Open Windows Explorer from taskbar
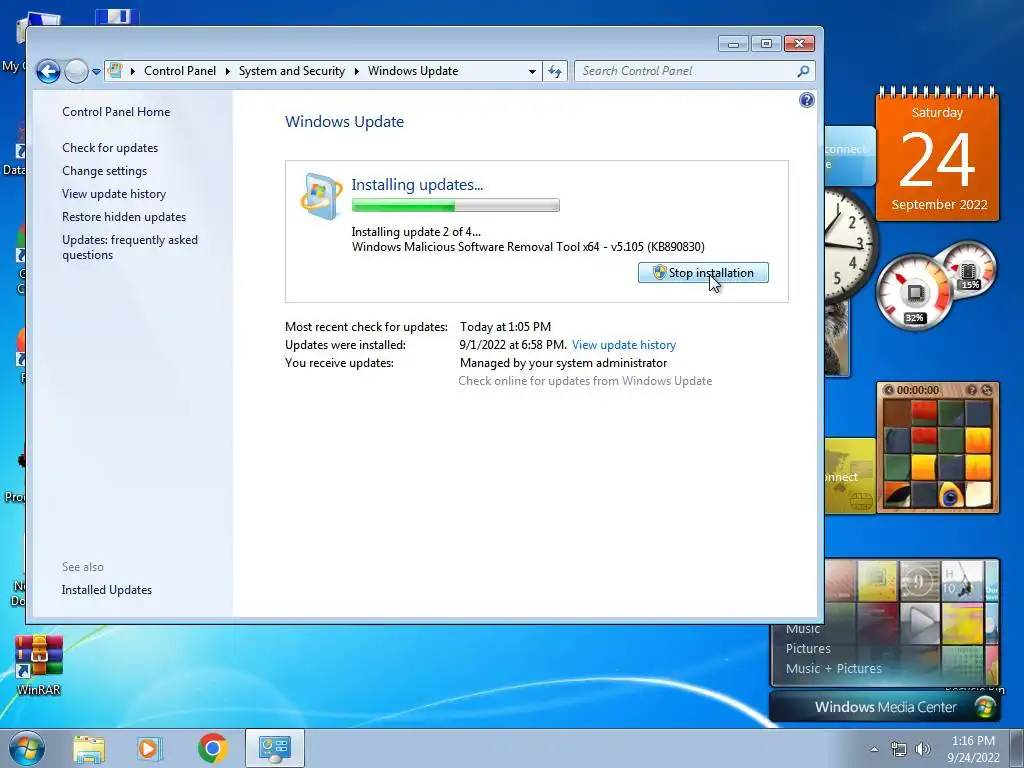This screenshot has width=1024, height=768. coord(89,748)
